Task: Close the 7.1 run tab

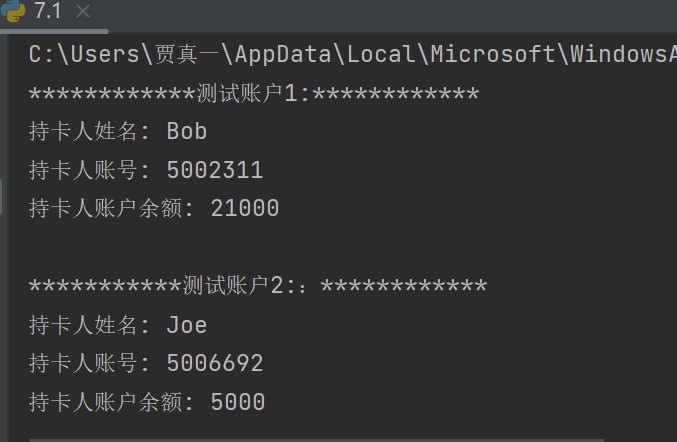Action: coord(83,11)
